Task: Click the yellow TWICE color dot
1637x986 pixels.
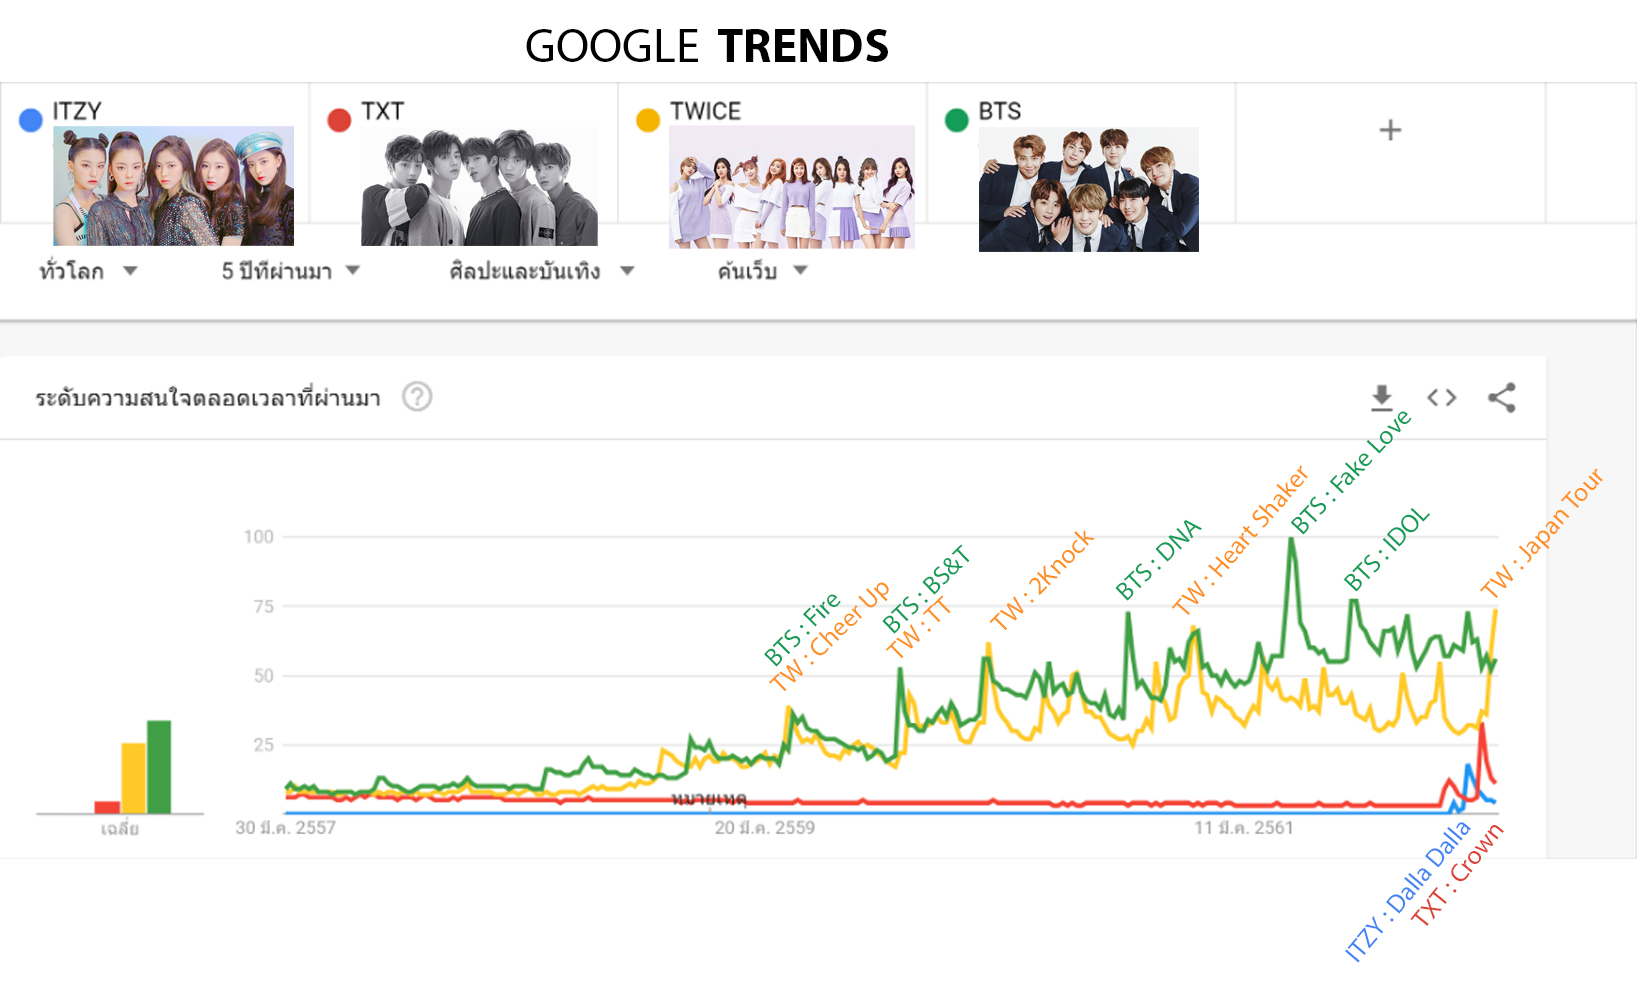Action: point(648,120)
